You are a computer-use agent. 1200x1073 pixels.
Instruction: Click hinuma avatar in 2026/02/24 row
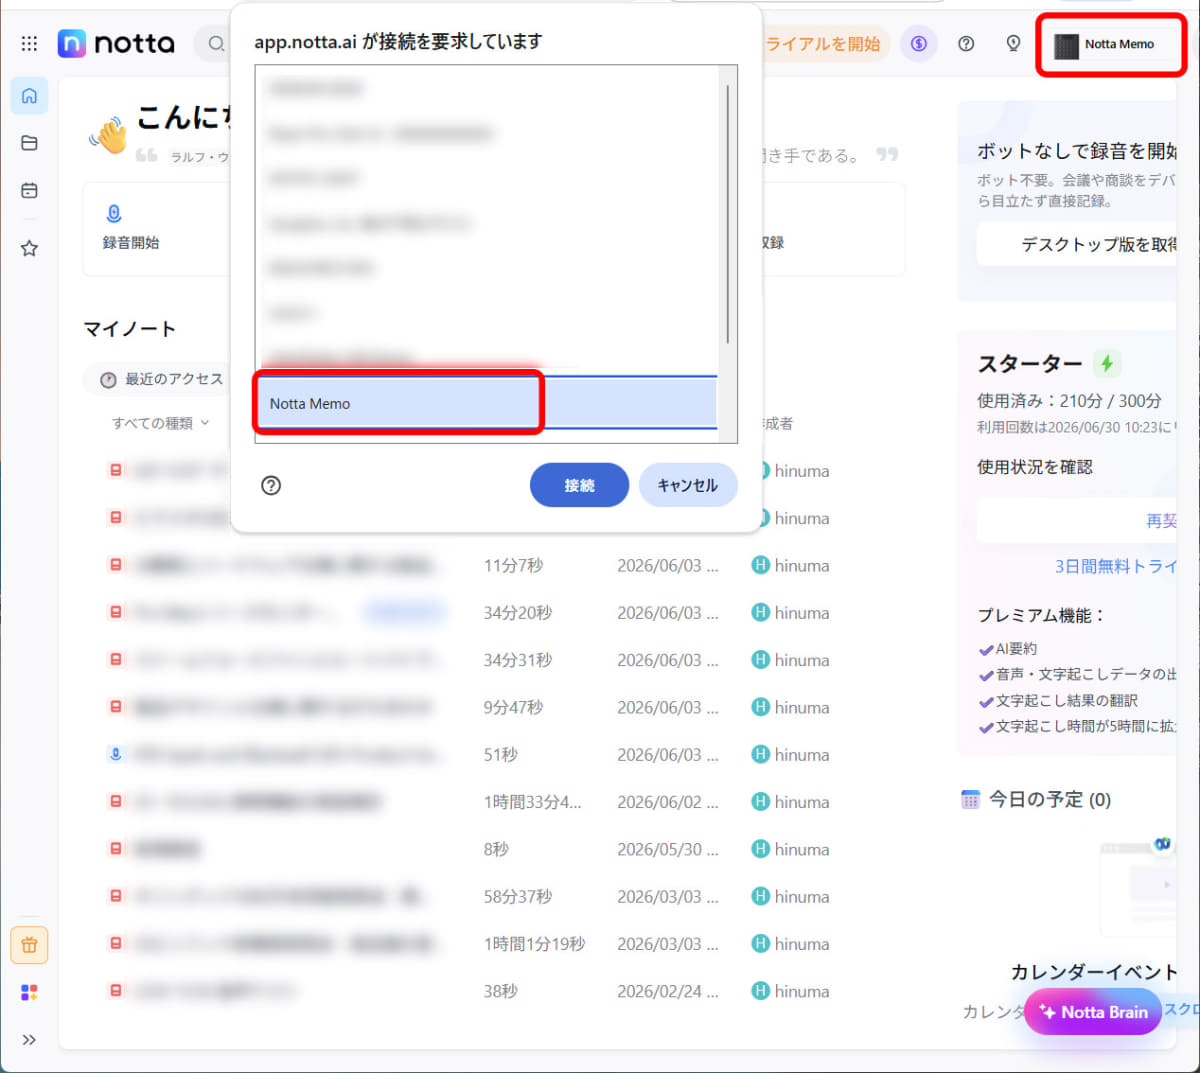(x=760, y=991)
